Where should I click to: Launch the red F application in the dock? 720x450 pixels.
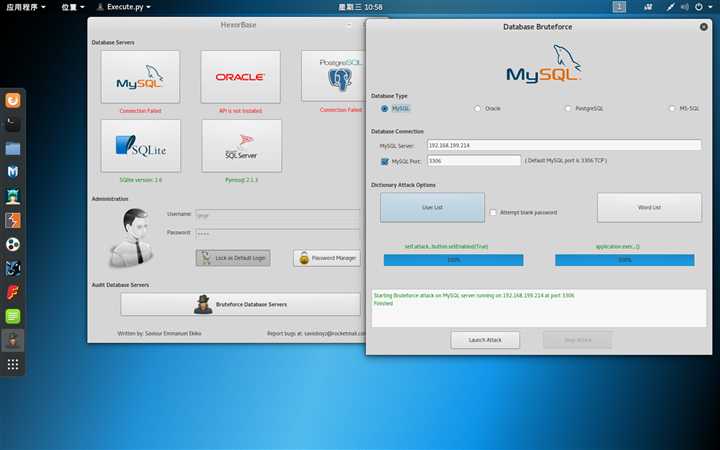[13, 292]
